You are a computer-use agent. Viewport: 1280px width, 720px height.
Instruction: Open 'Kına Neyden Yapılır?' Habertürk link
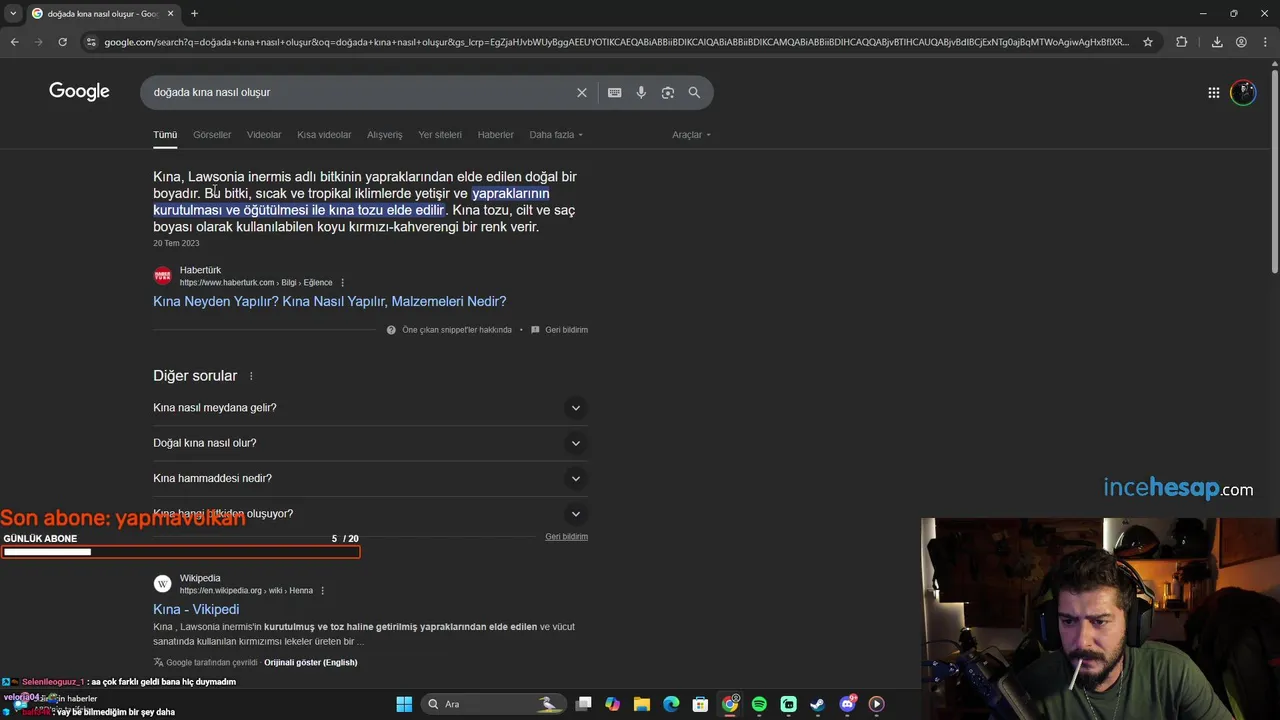pyautogui.click(x=329, y=301)
